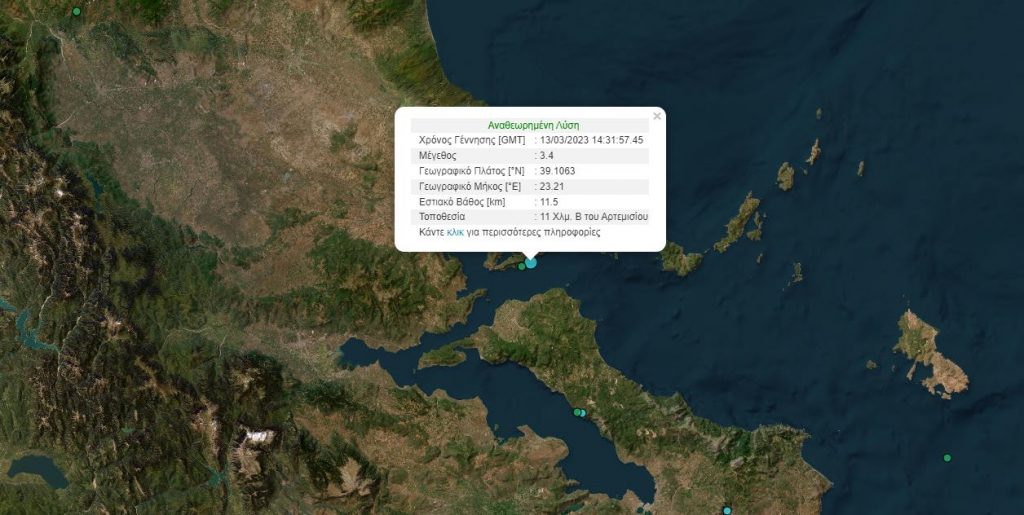The height and width of the screenshot is (515, 1024).
Task: Click the green earthquake marker in the top-left corner
Action: click(77, 11)
